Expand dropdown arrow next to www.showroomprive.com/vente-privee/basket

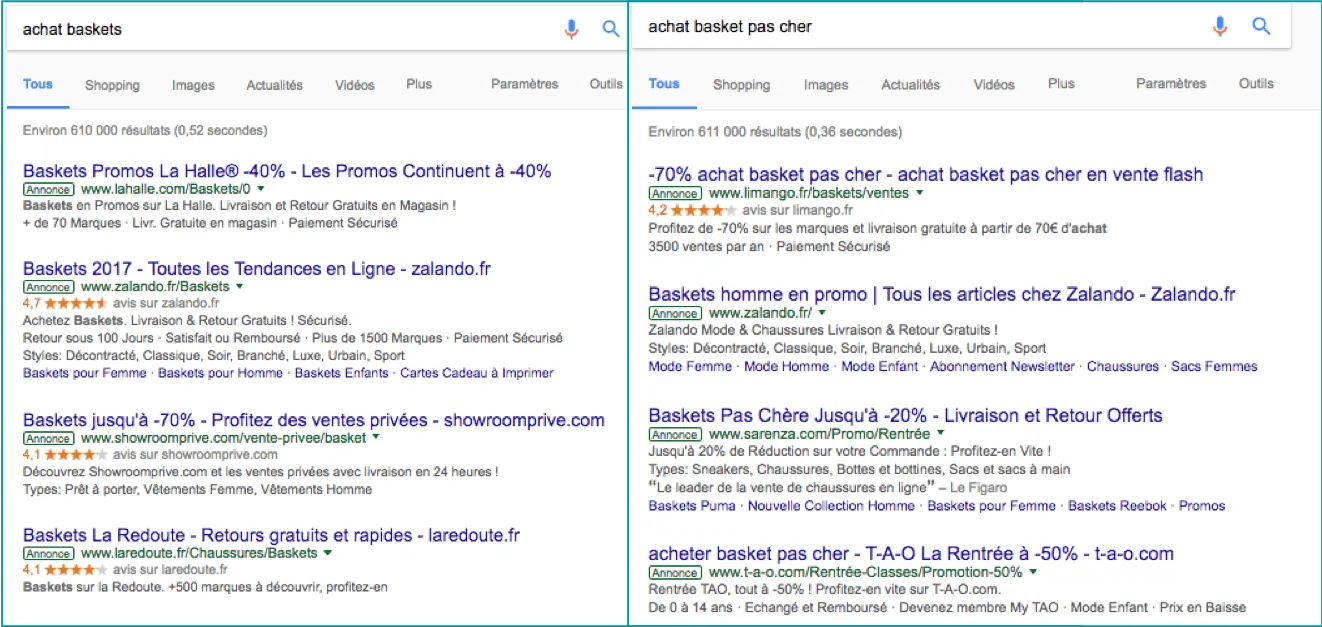click(x=376, y=437)
